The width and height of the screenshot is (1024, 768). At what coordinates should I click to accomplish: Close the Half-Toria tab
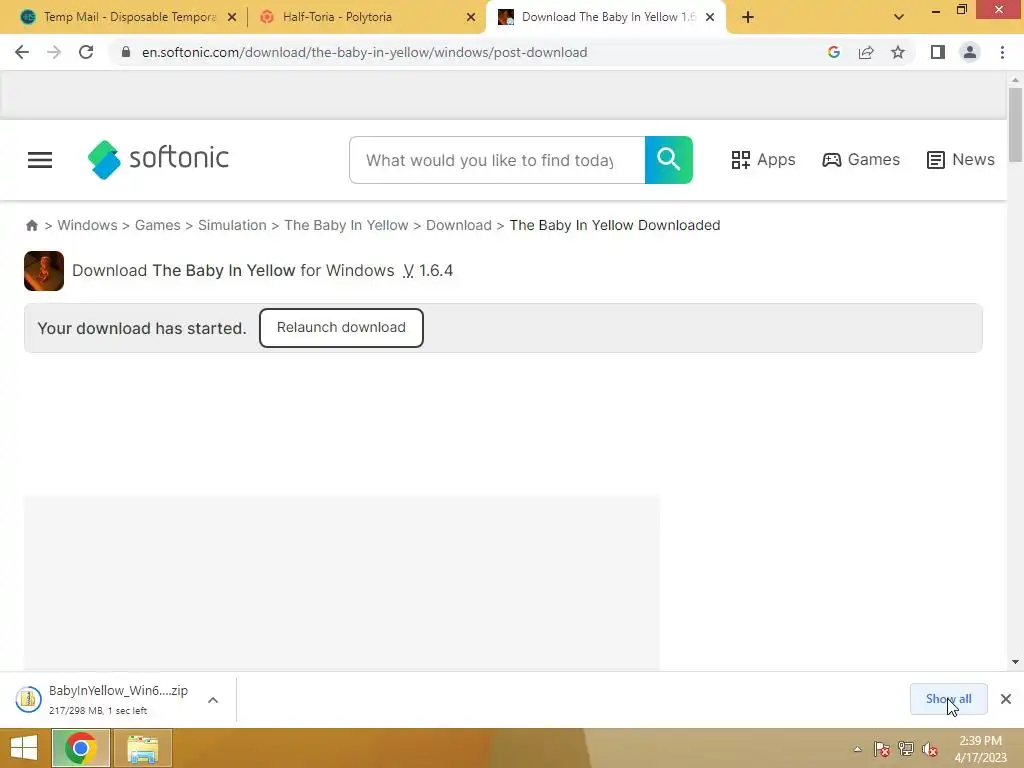coord(471,17)
